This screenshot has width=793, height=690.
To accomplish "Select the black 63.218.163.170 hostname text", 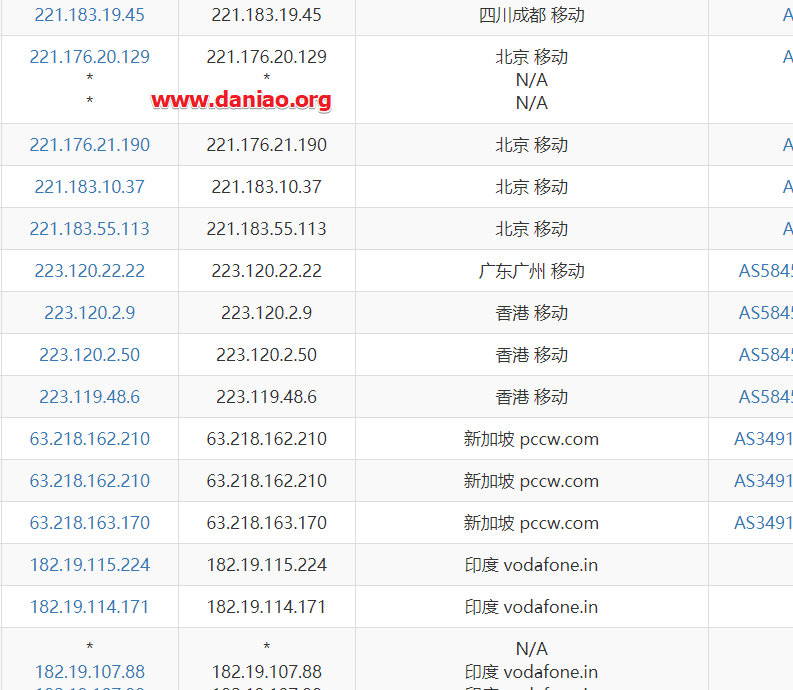I will (267, 523).
